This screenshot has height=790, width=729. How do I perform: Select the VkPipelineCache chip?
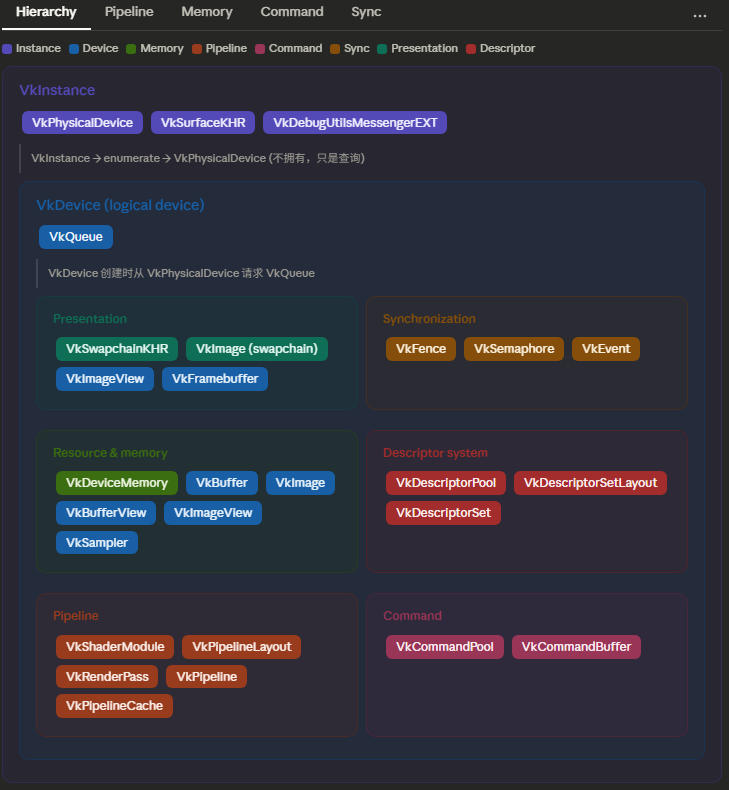tap(115, 706)
